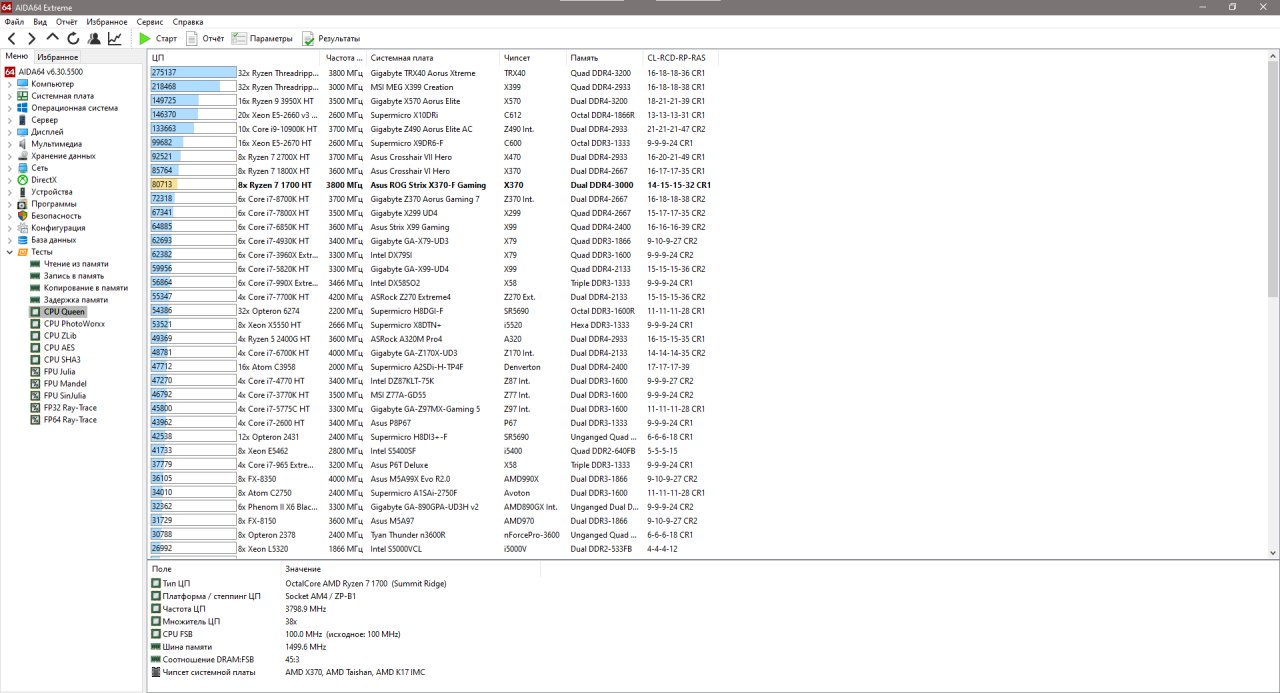Open the Параметры toolbar button
This screenshot has width=1280, height=693.
pyautogui.click(x=262, y=39)
